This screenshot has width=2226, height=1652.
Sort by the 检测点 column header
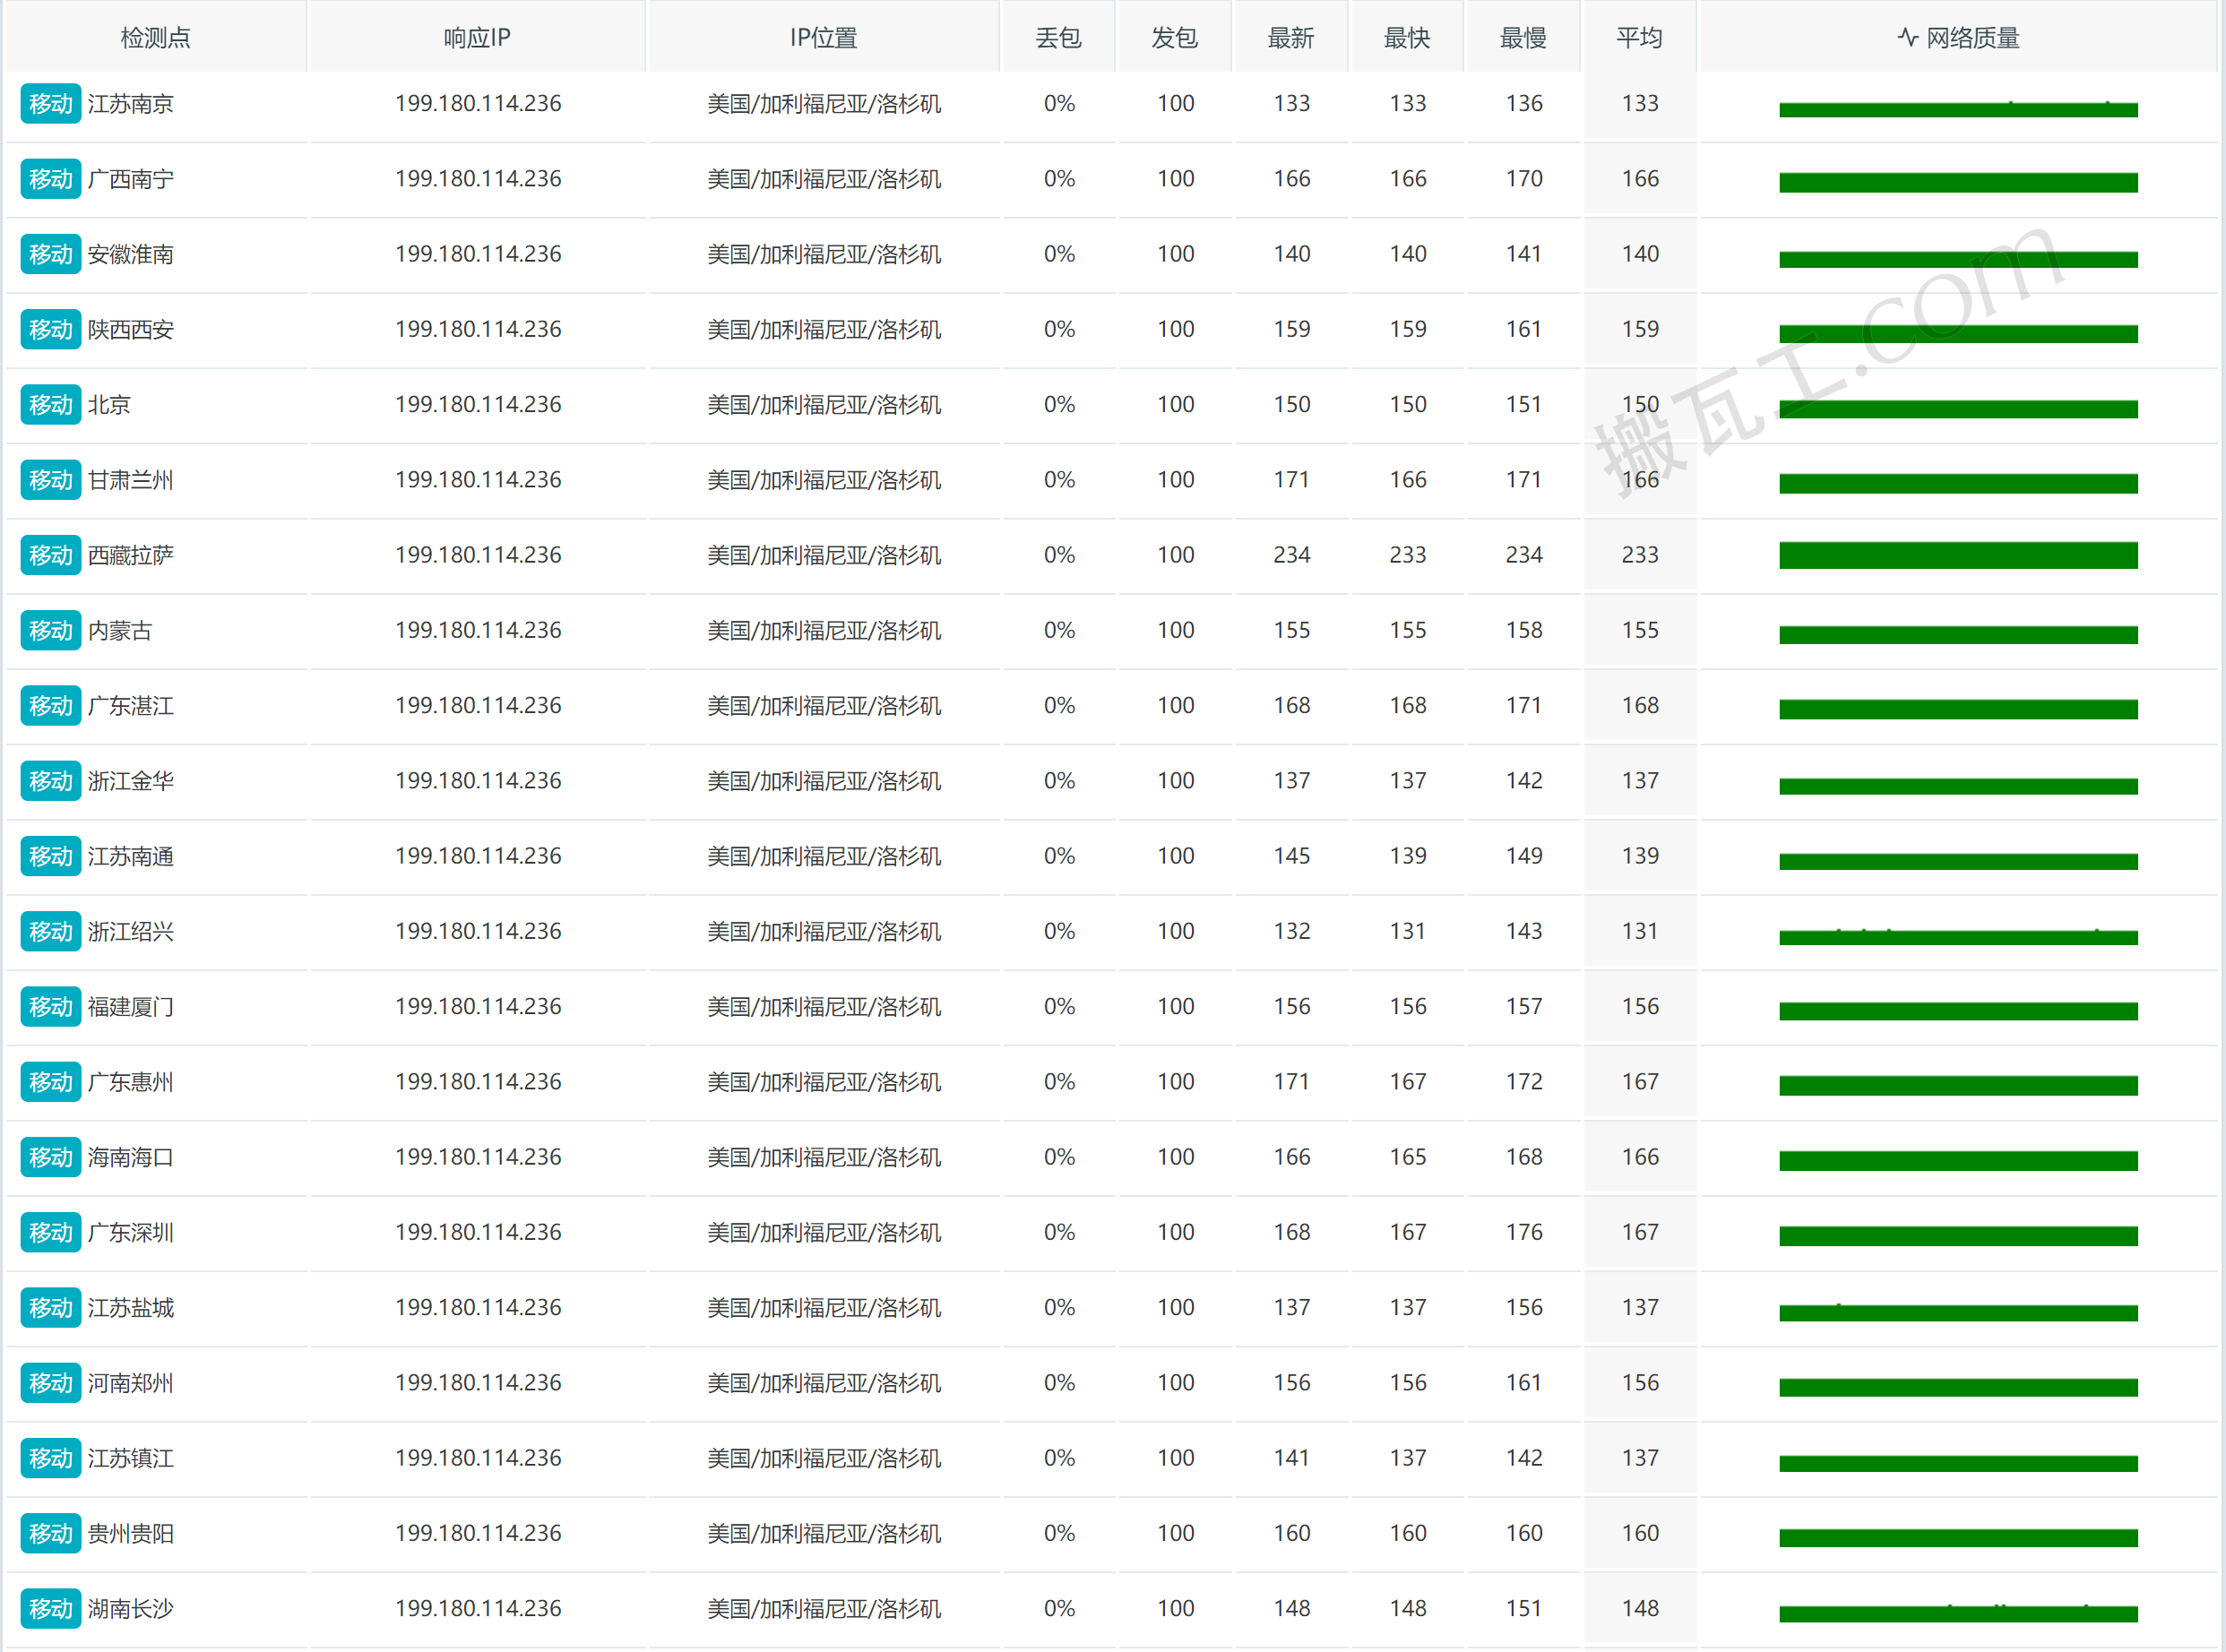tap(155, 38)
